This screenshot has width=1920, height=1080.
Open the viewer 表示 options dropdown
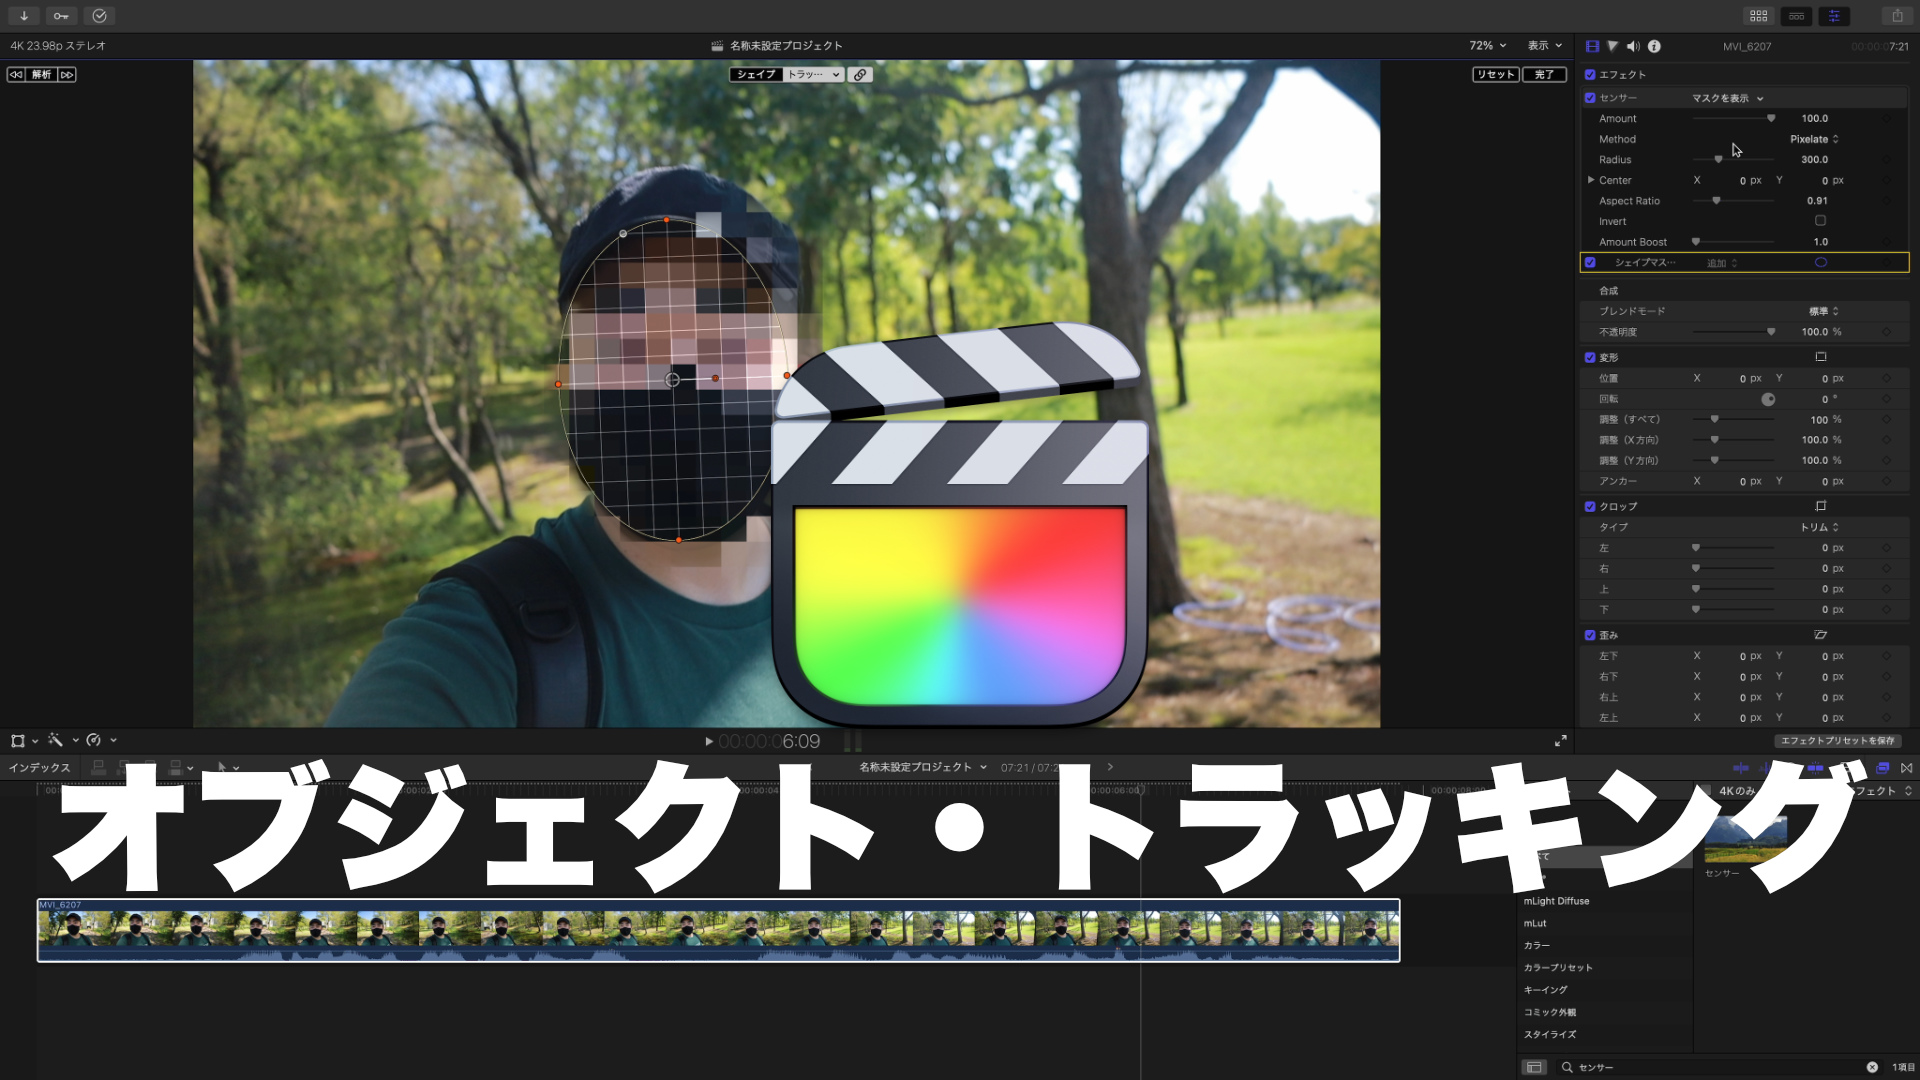pos(1545,46)
